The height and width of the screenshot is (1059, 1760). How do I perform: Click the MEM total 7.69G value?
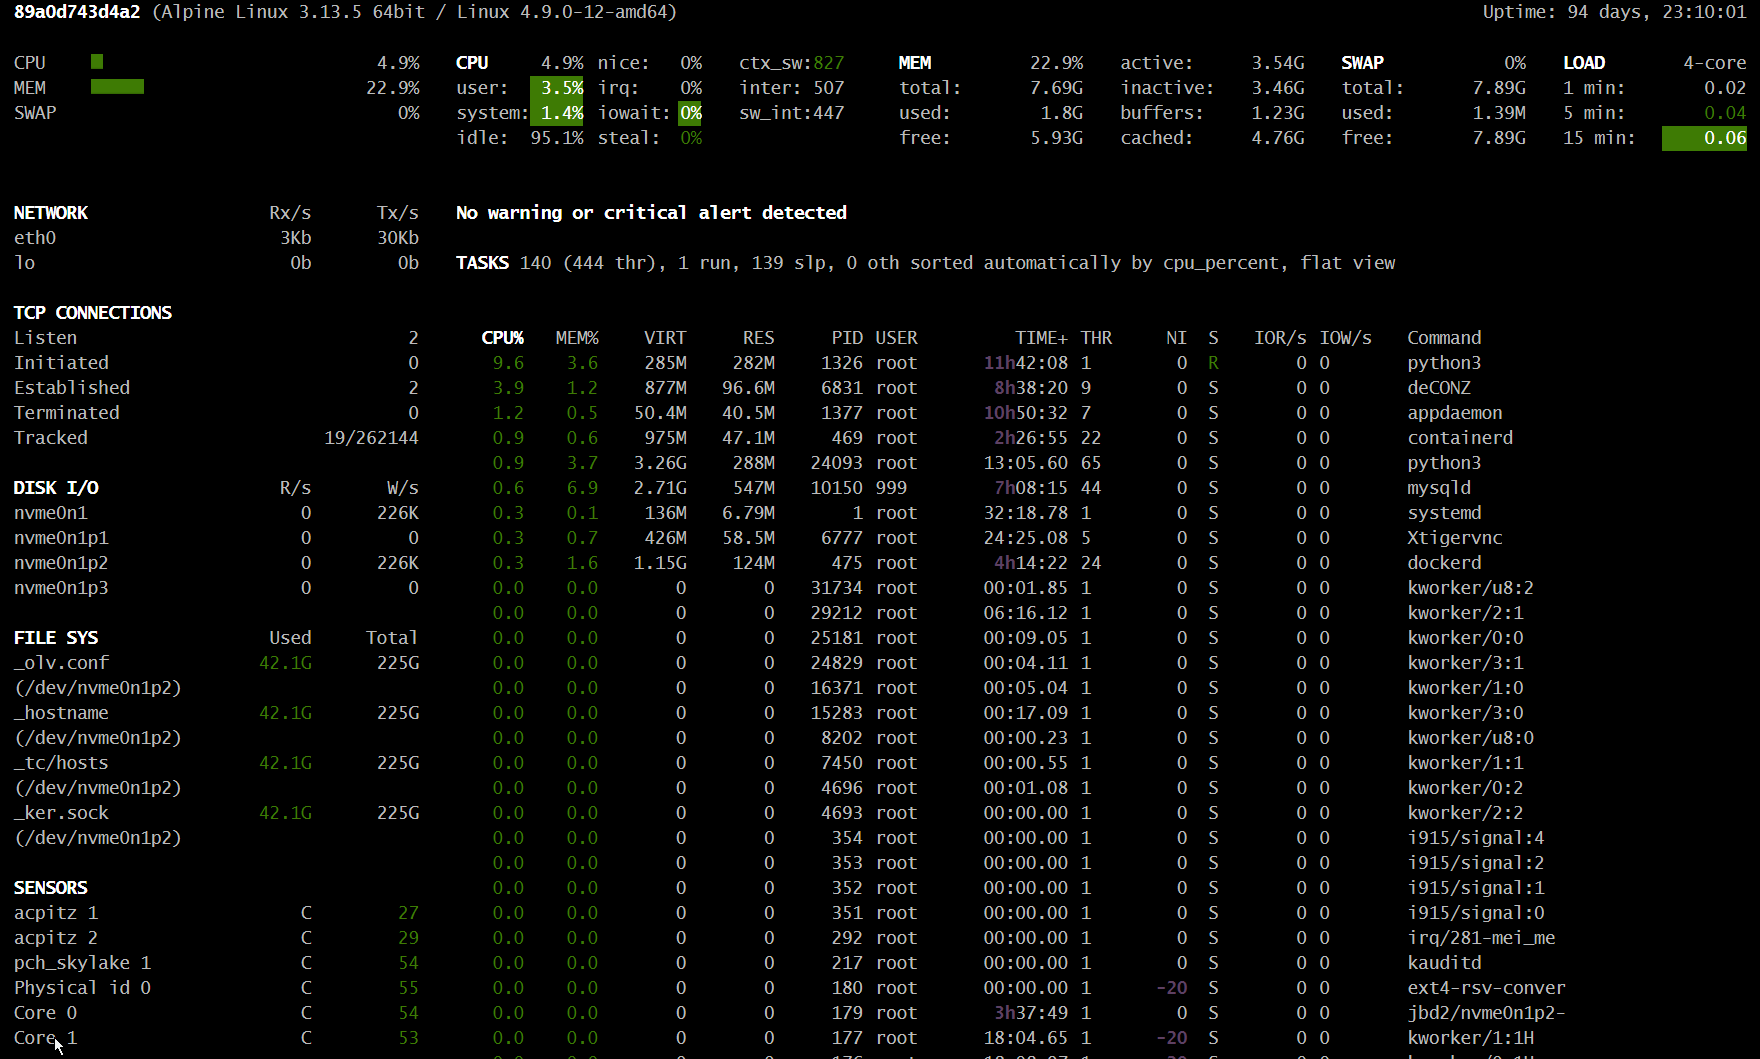tap(1056, 88)
